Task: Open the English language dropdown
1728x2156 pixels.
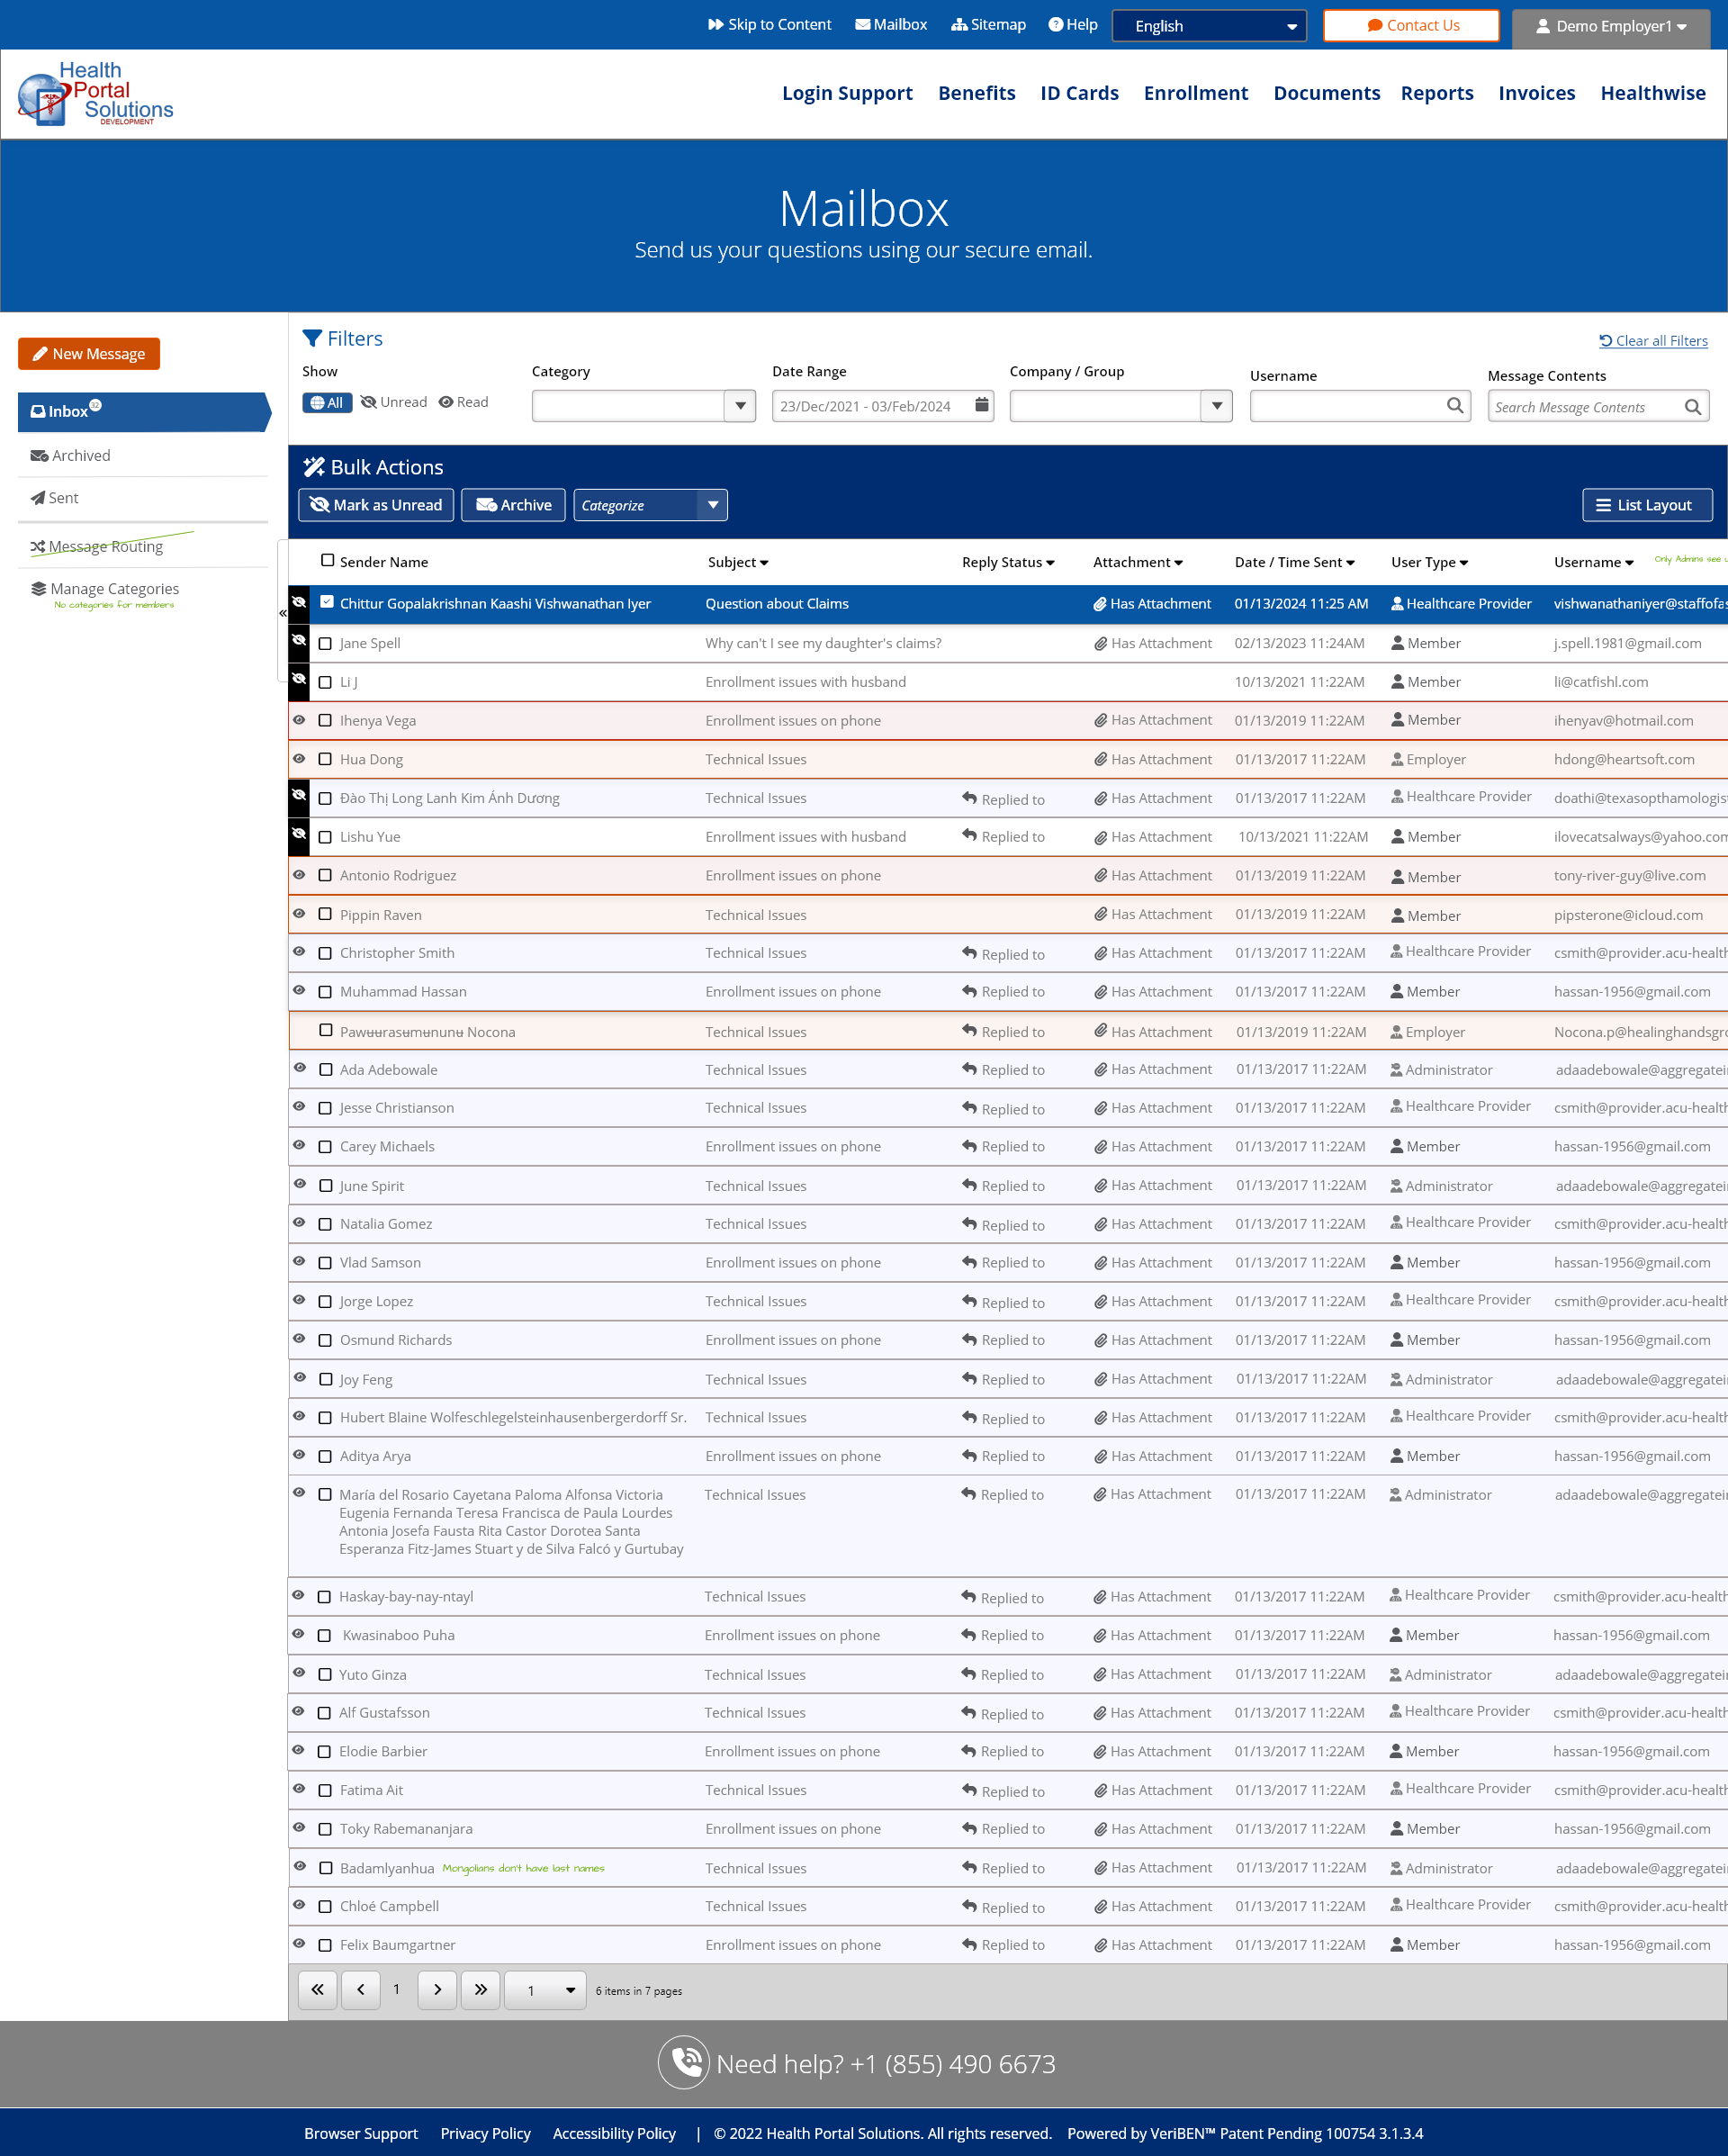Action: [x=1209, y=26]
